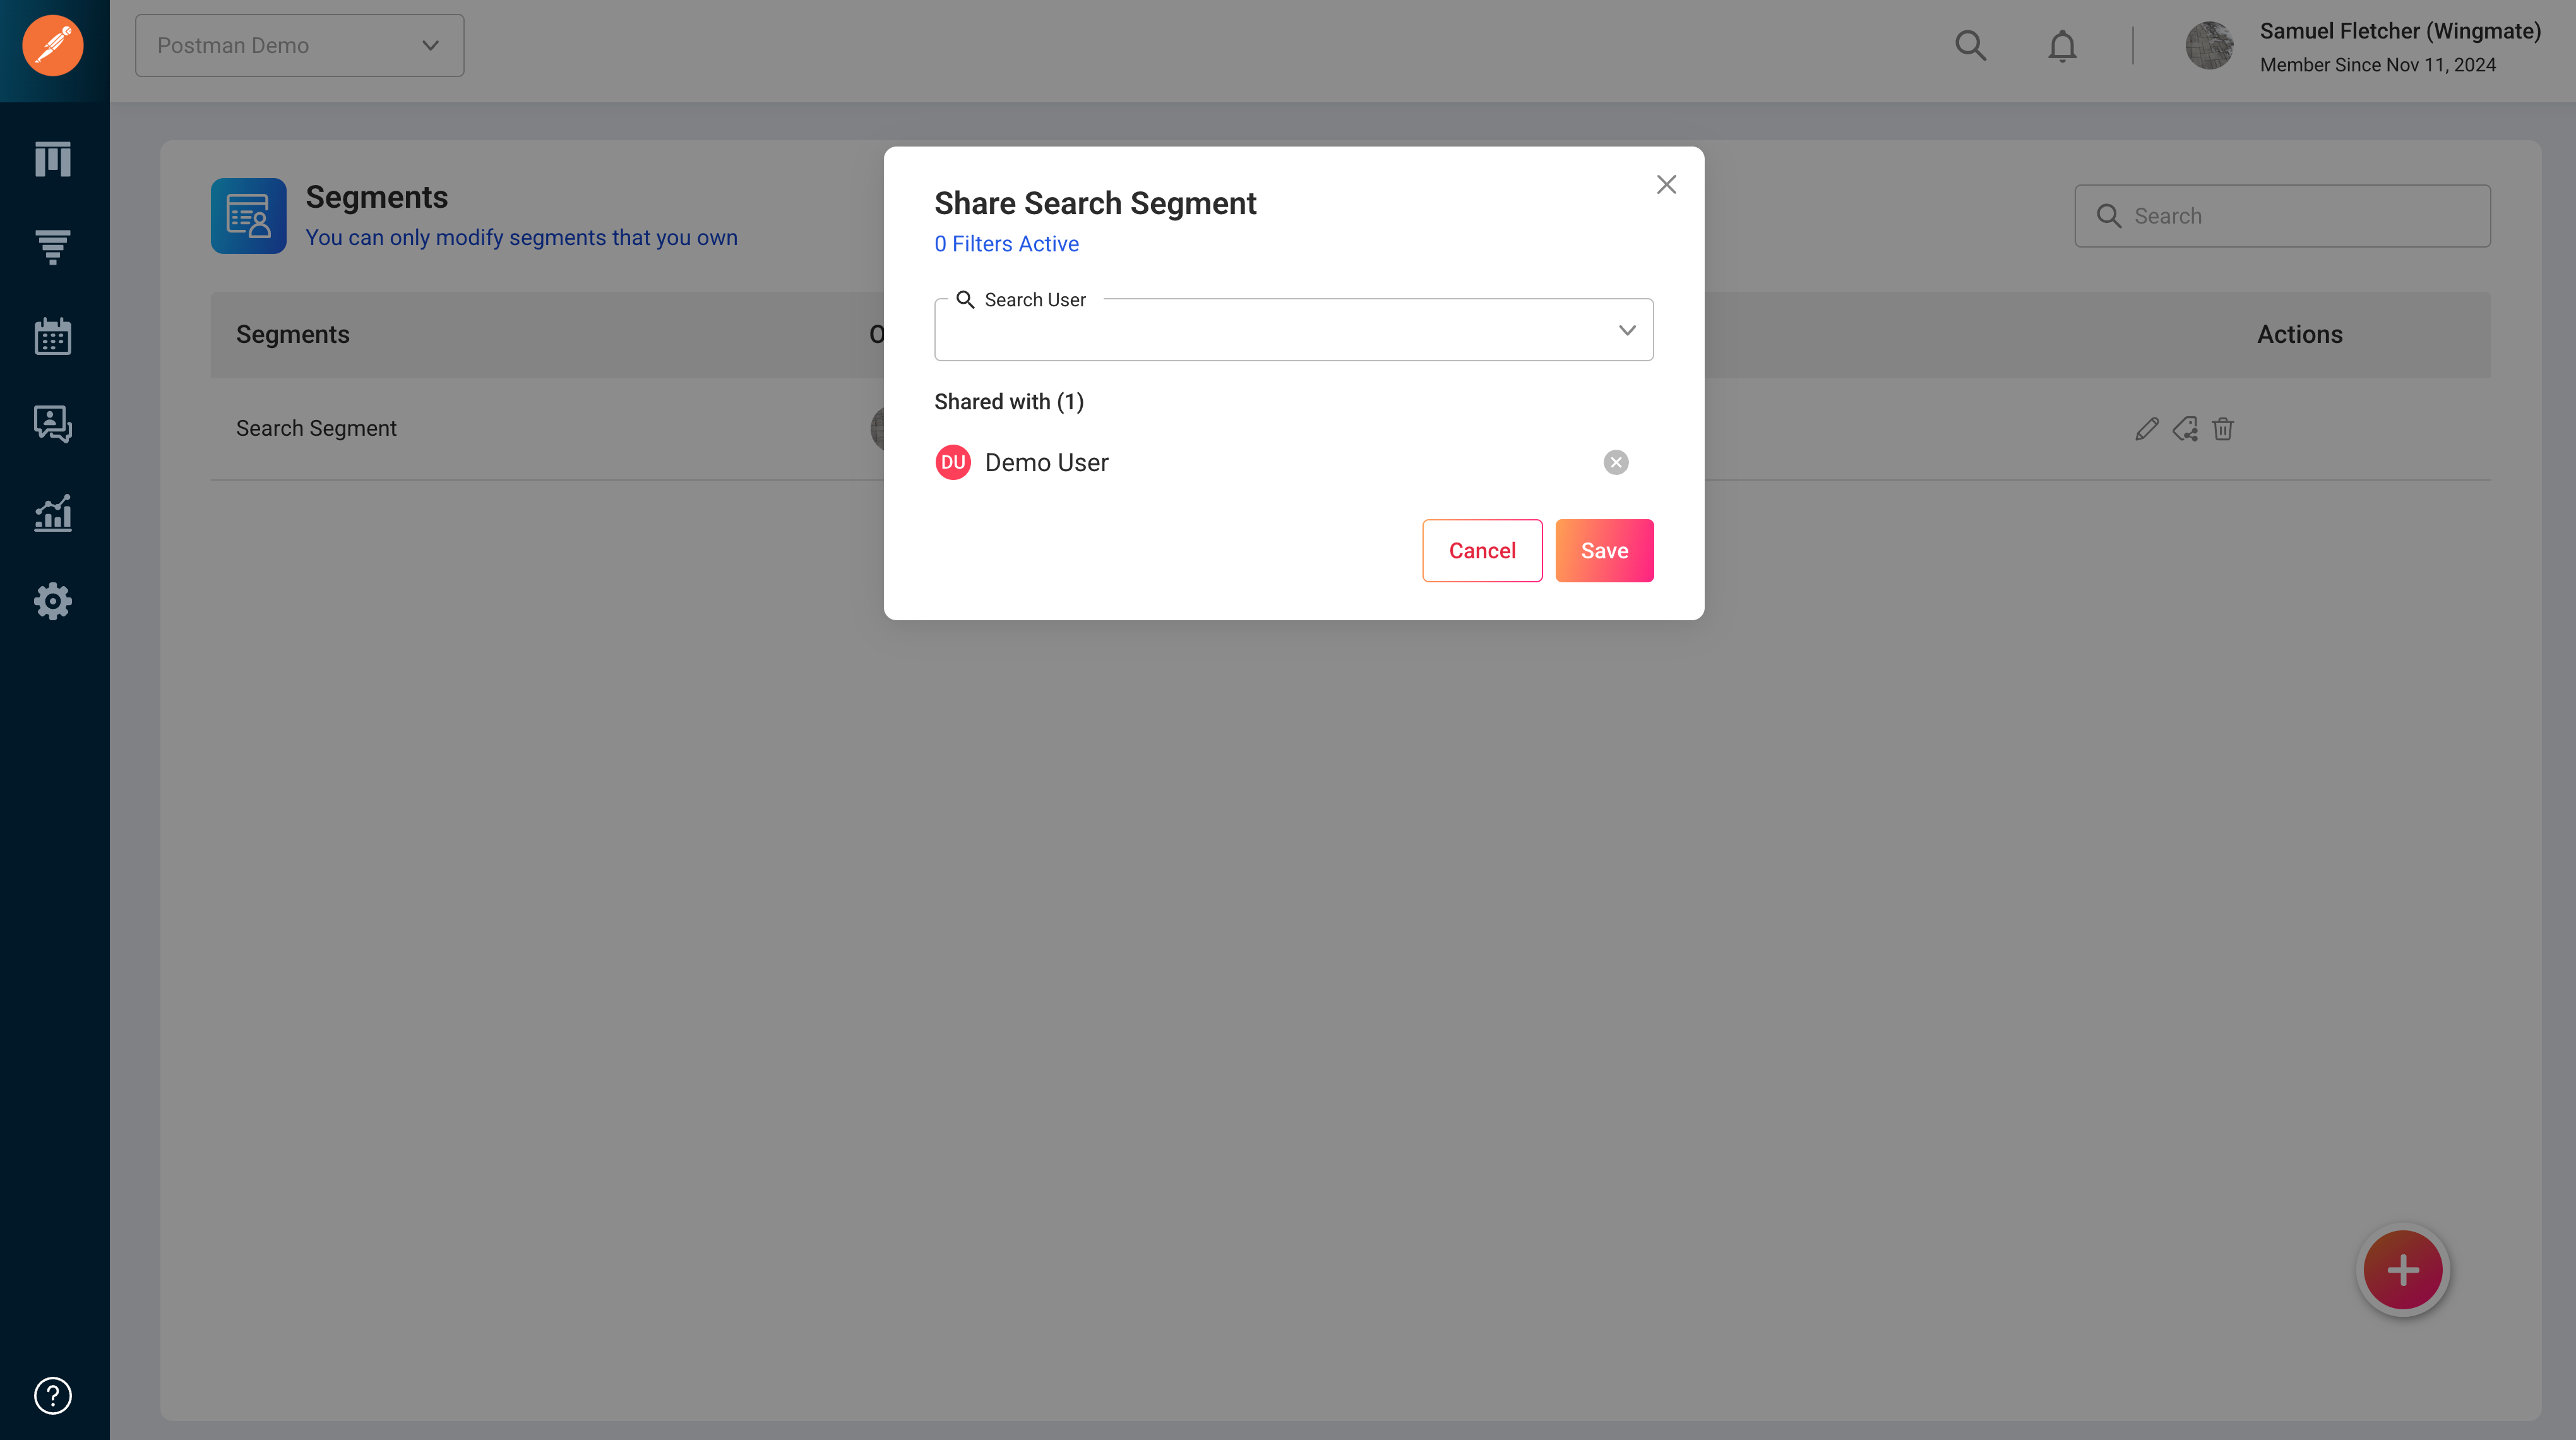Image resolution: width=2576 pixels, height=1440 pixels.
Task: Click the DU avatar badge
Action: pos(953,462)
